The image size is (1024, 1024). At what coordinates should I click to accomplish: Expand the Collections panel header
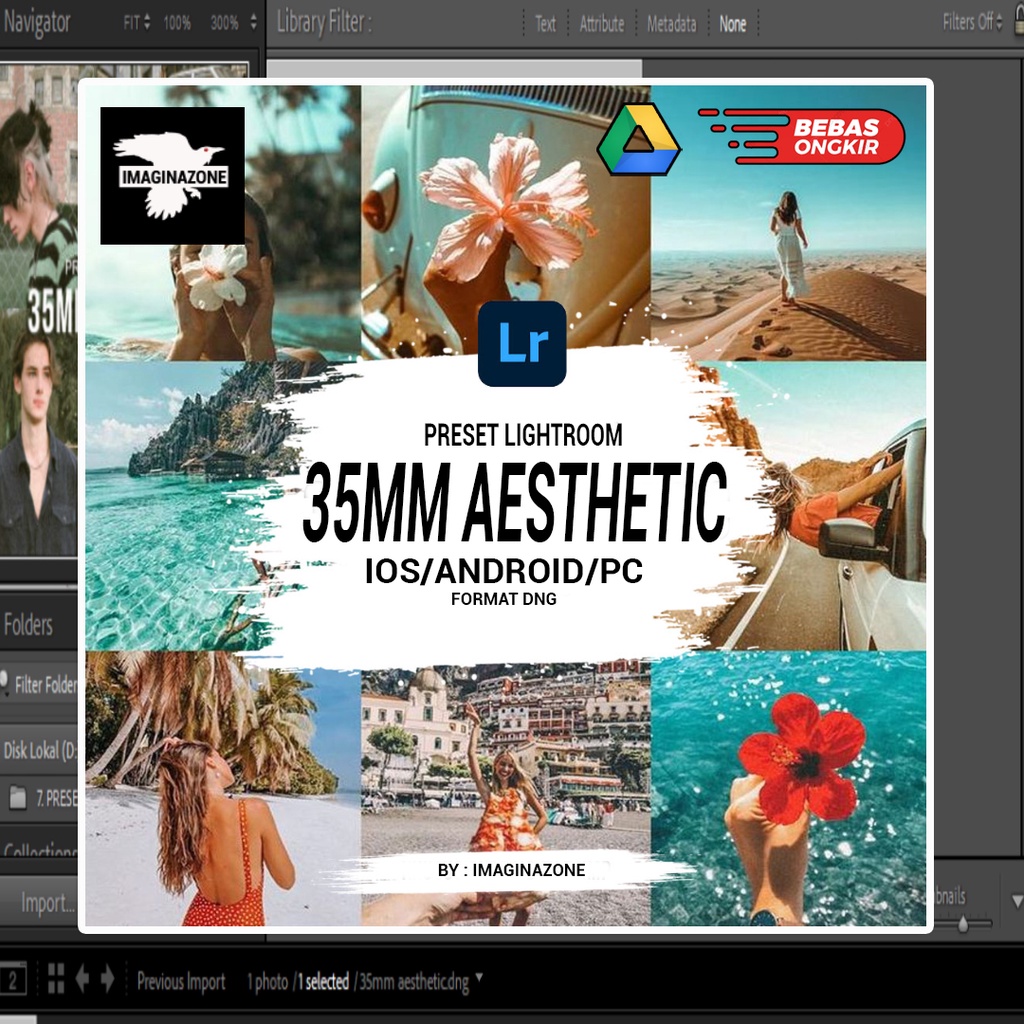click(x=39, y=850)
